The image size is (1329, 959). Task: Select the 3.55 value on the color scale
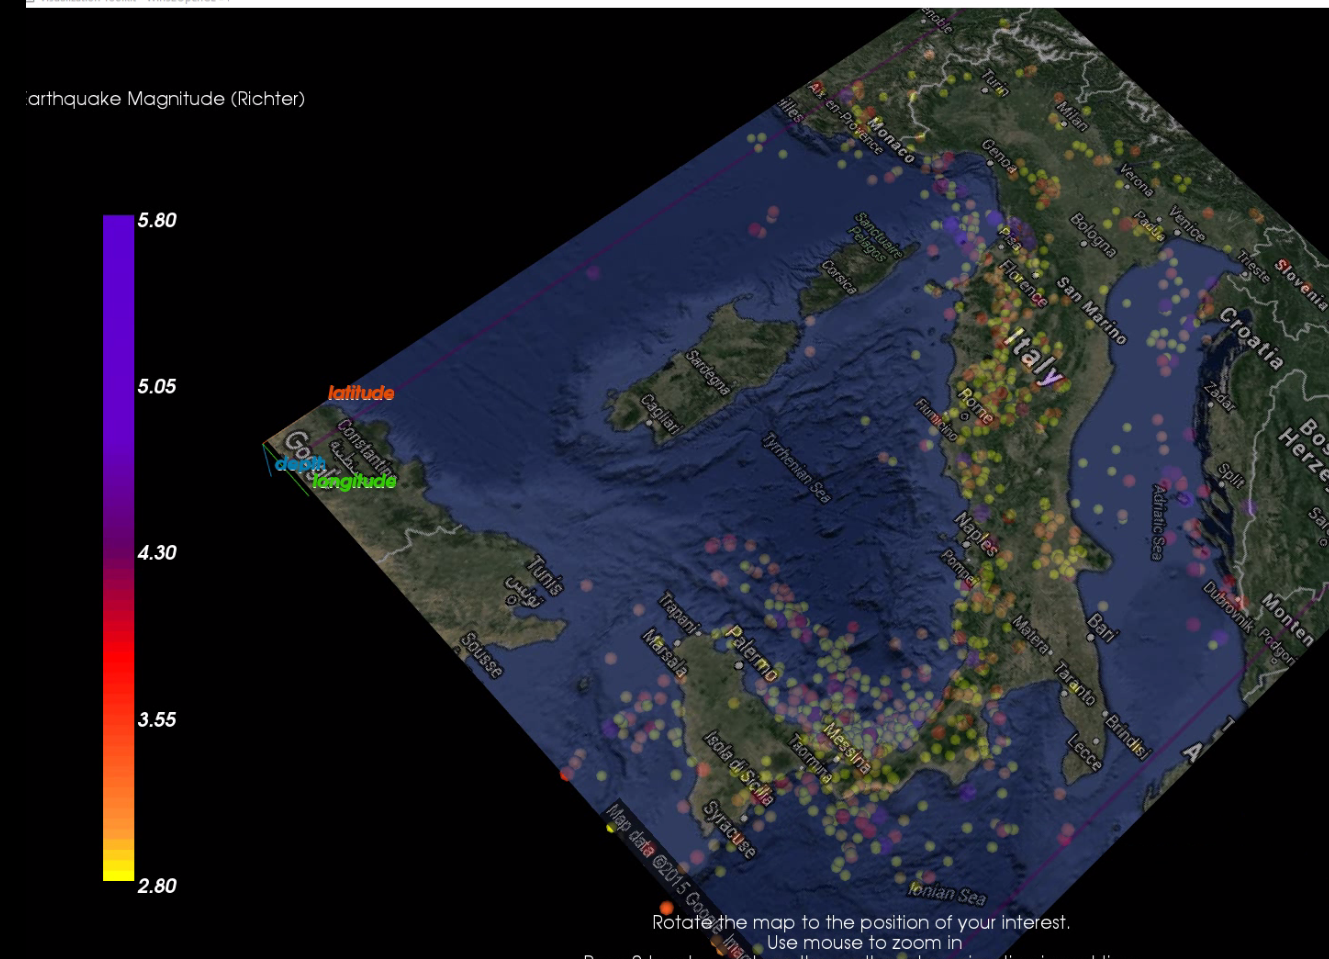coord(157,720)
